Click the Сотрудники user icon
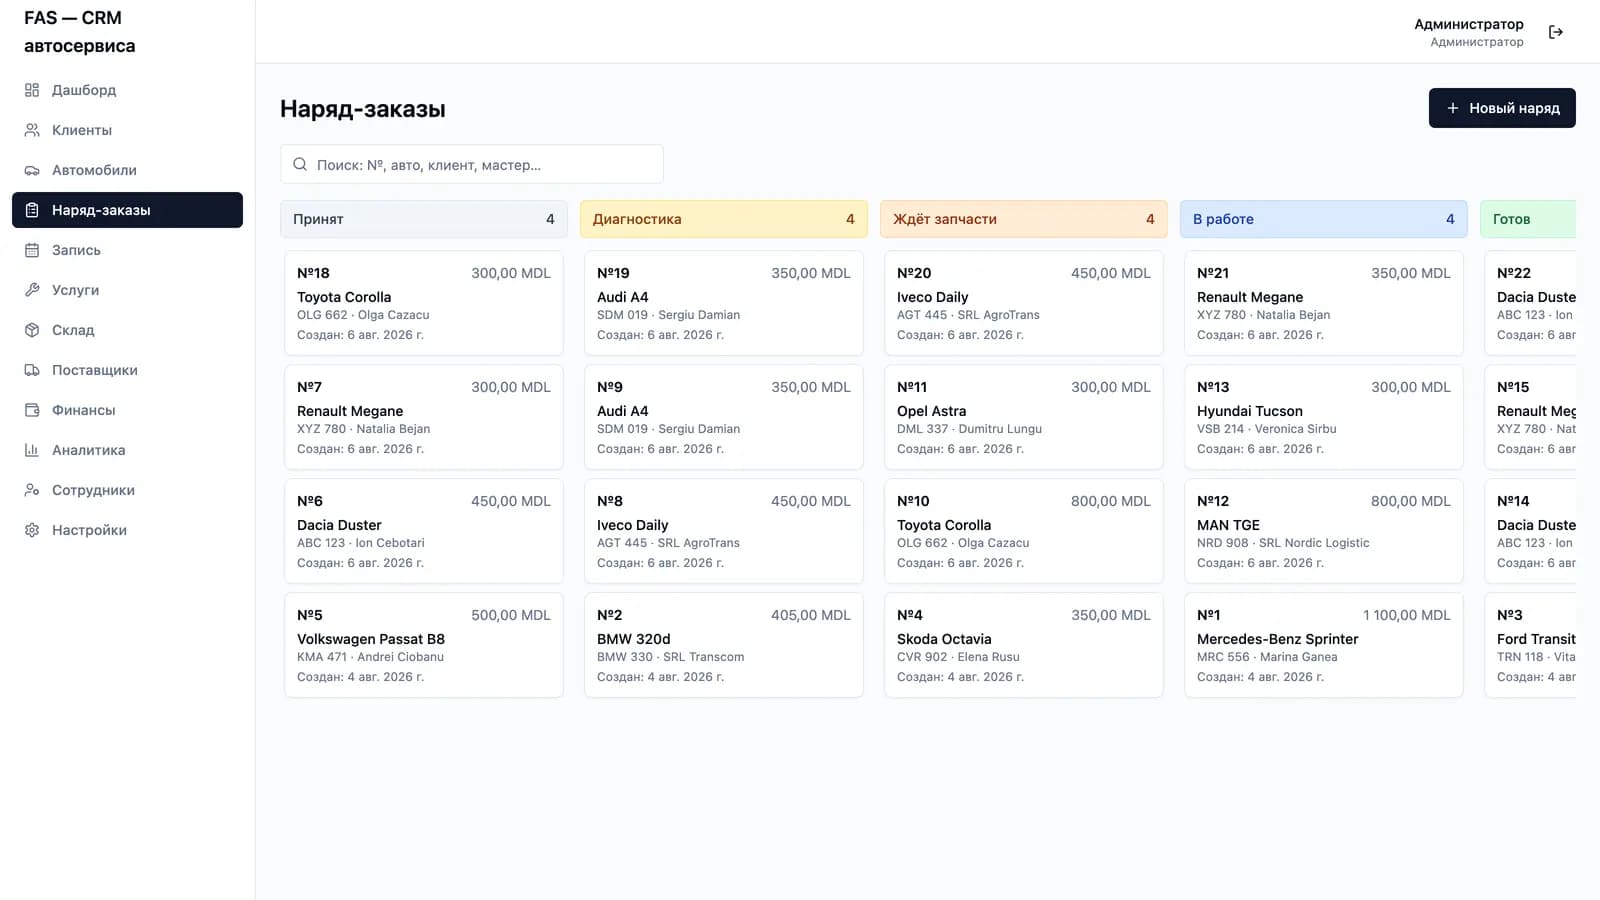The image size is (1600, 900). [32, 490]
